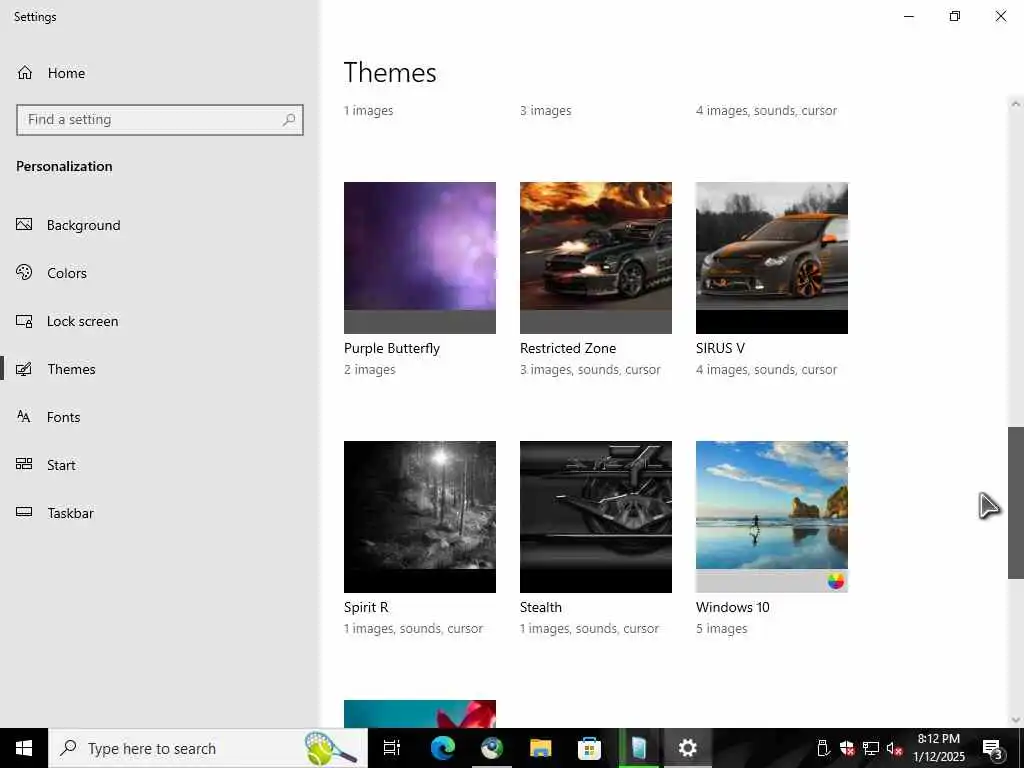The image size is (1024, 768).
Task: Apply the Purple Butterfly theme thumbnail
Action: click(420, 257)
